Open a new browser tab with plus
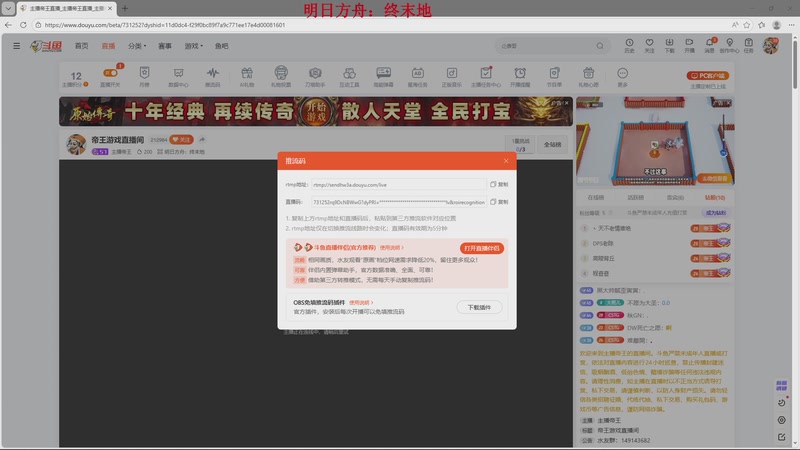 click(125, 8)
